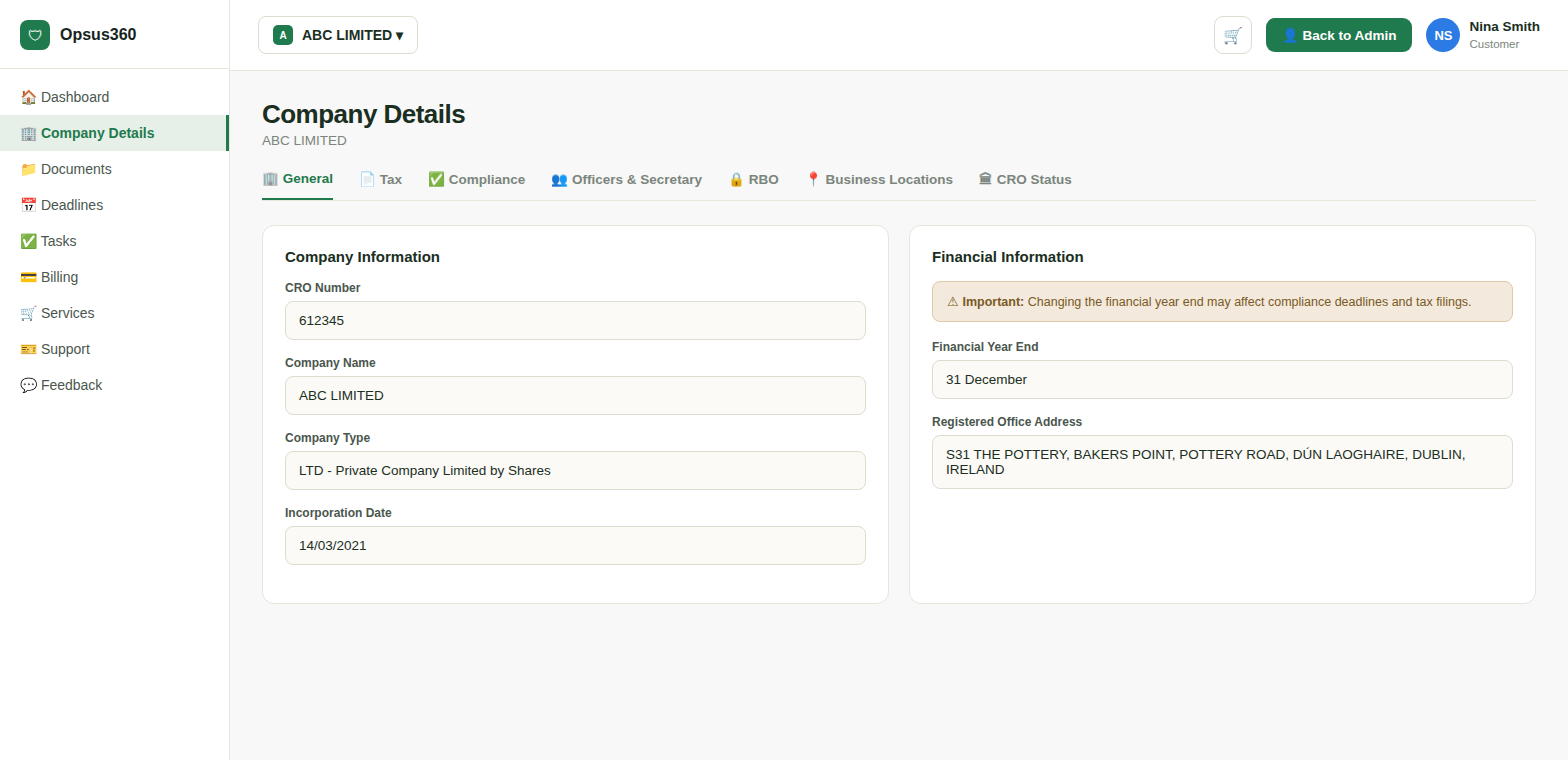Click the green 'A' company badge icon
Image resolution: width=1568 pixels, height=760 pixels.
tap(283, 35)
